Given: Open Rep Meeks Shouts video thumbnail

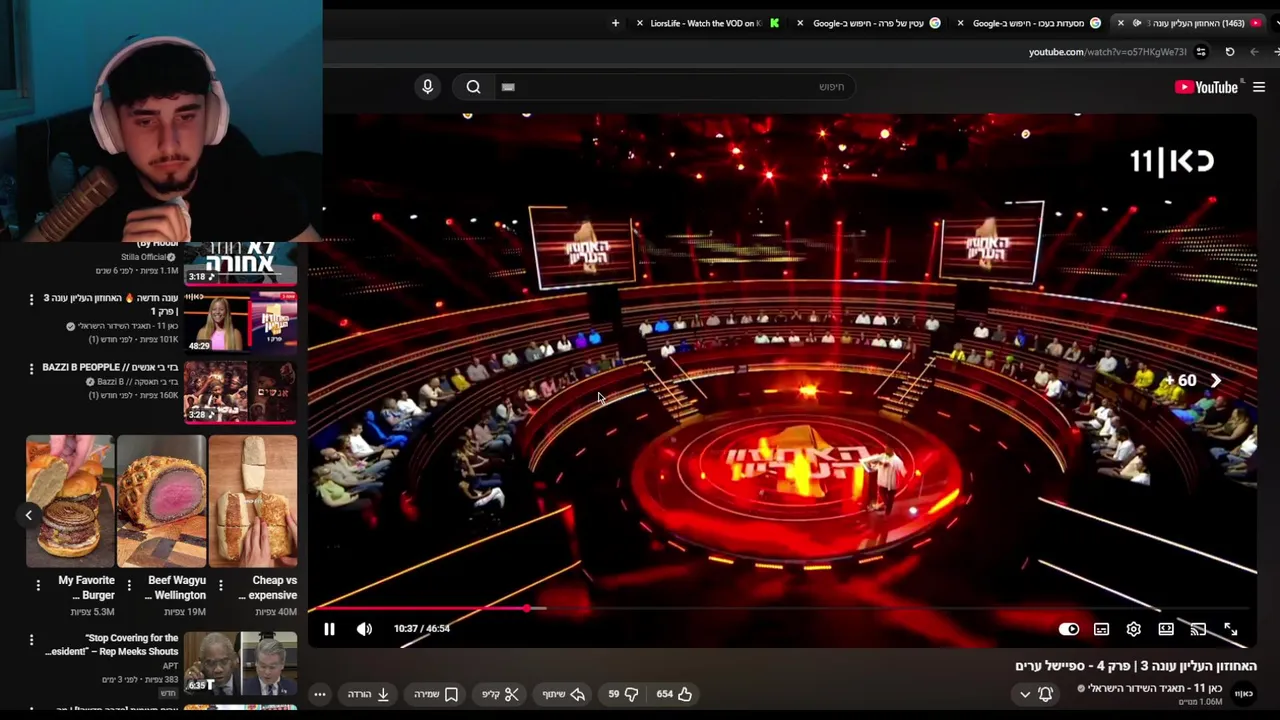Looking at the screenshot, I should coord(240,662).
